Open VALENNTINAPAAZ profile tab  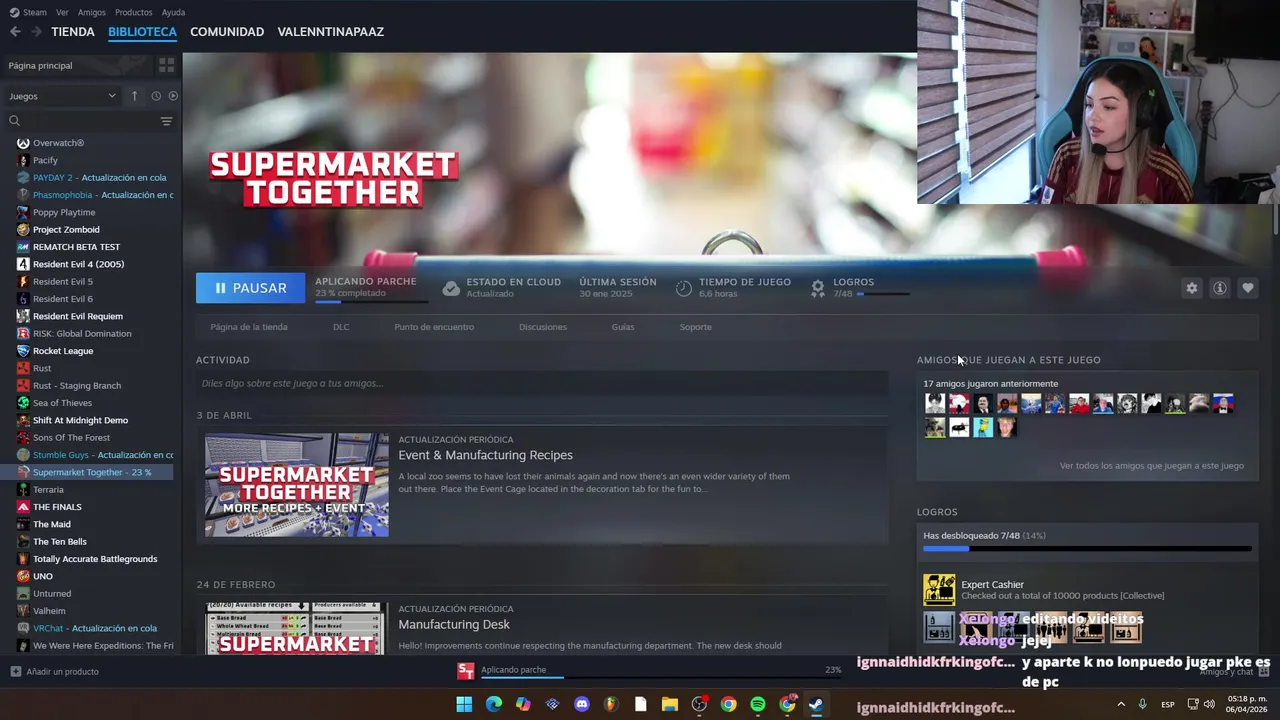point(331,32)
